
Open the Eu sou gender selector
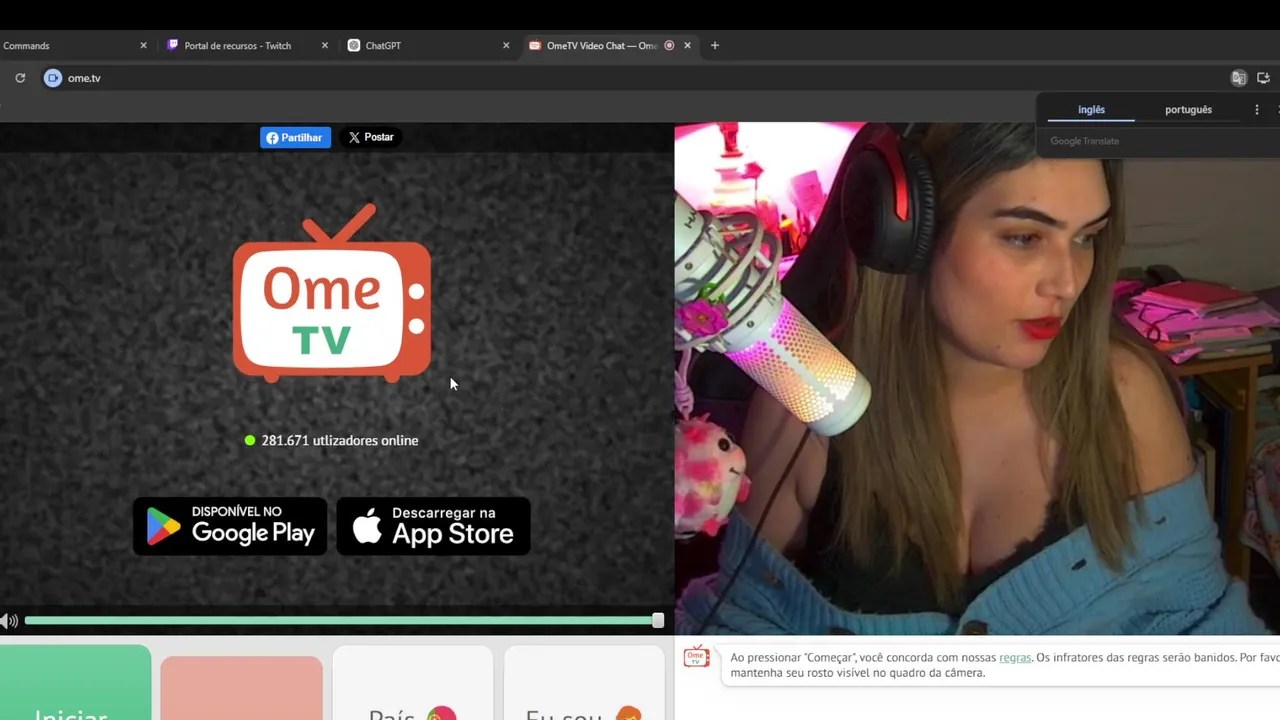point(584,683)
